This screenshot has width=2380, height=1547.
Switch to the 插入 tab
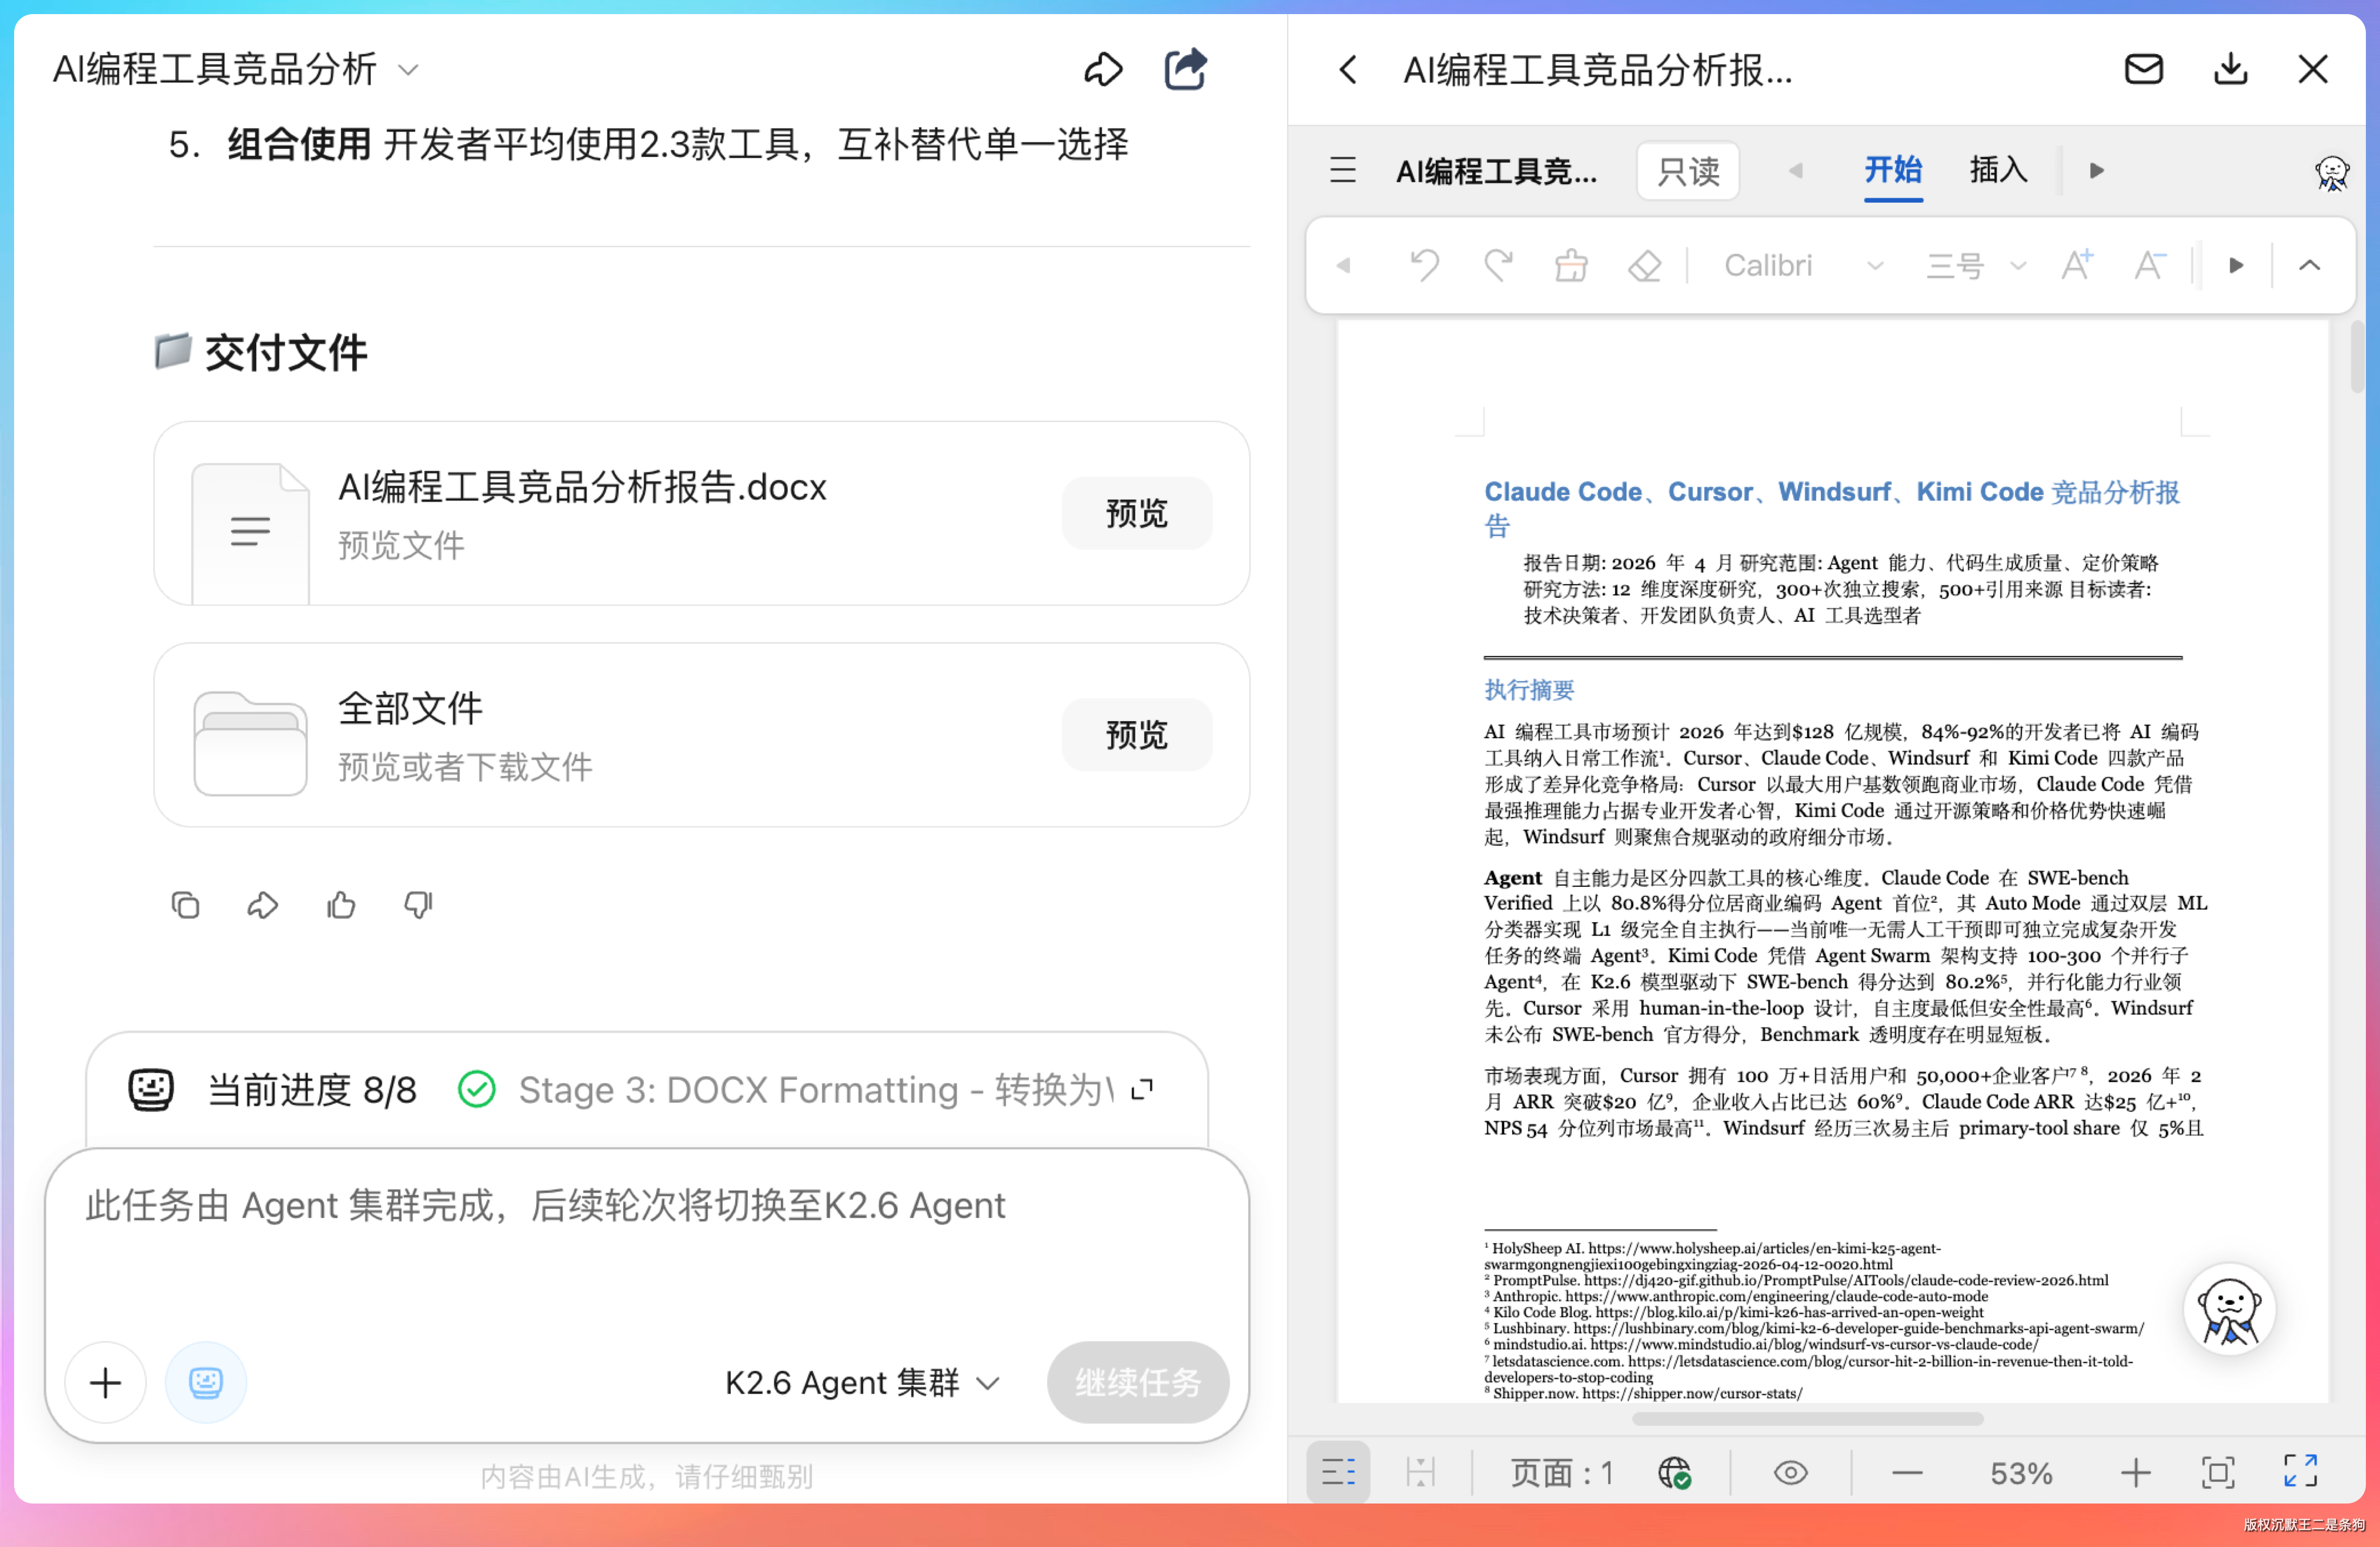click(1998, 170)
